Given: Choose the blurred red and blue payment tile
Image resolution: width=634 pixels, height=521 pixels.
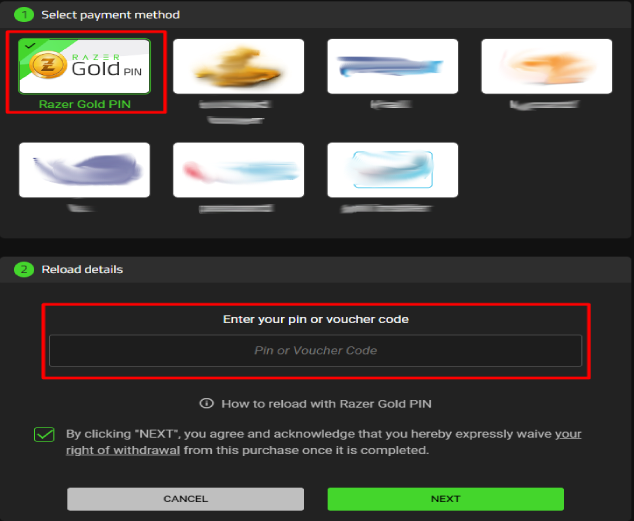Looking at the screenshot, I should (x=238, y=170).
